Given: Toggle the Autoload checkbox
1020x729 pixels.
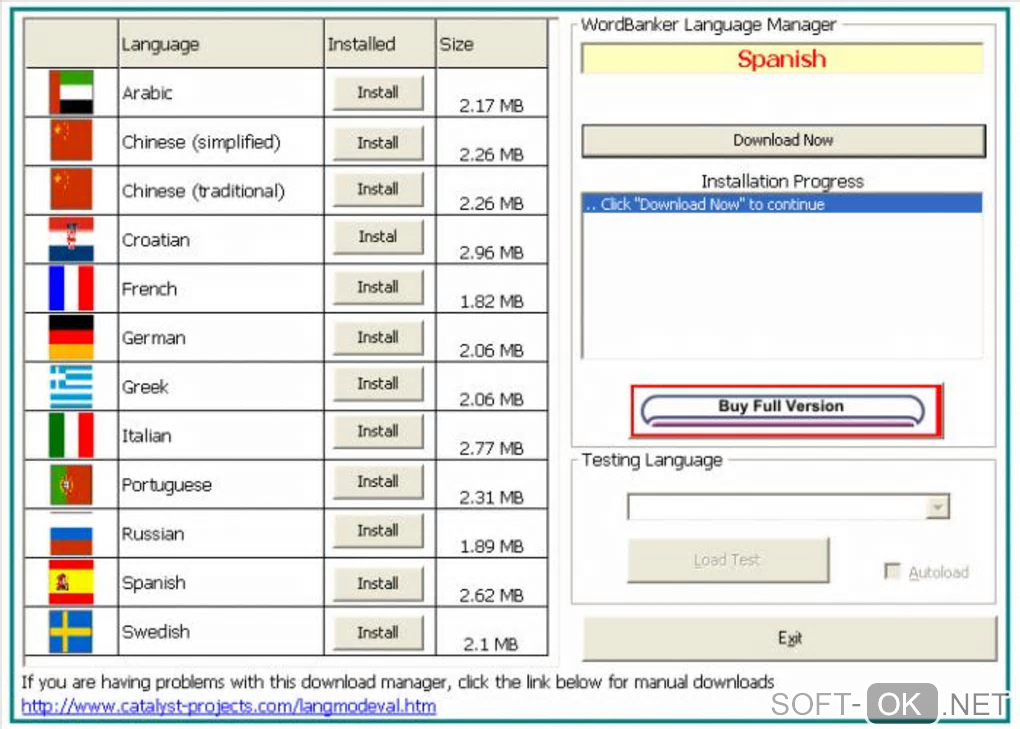Looking at the screenshot, I should [x=892, y=571].
